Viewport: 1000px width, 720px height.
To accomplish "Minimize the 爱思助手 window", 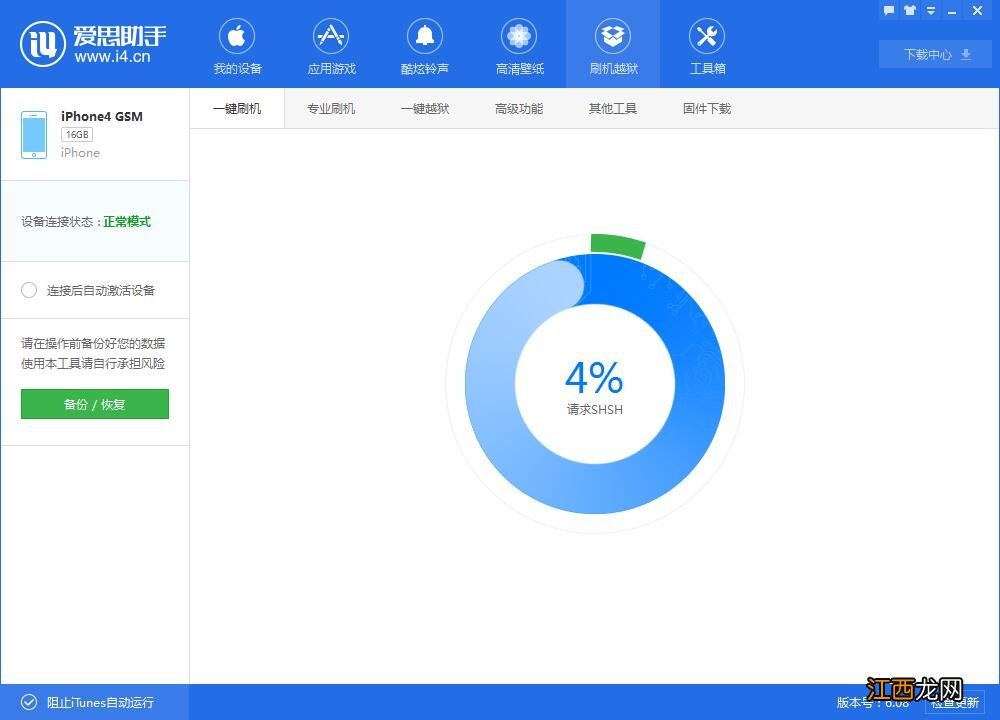I will pyautogui.click(x=952, y=11).
